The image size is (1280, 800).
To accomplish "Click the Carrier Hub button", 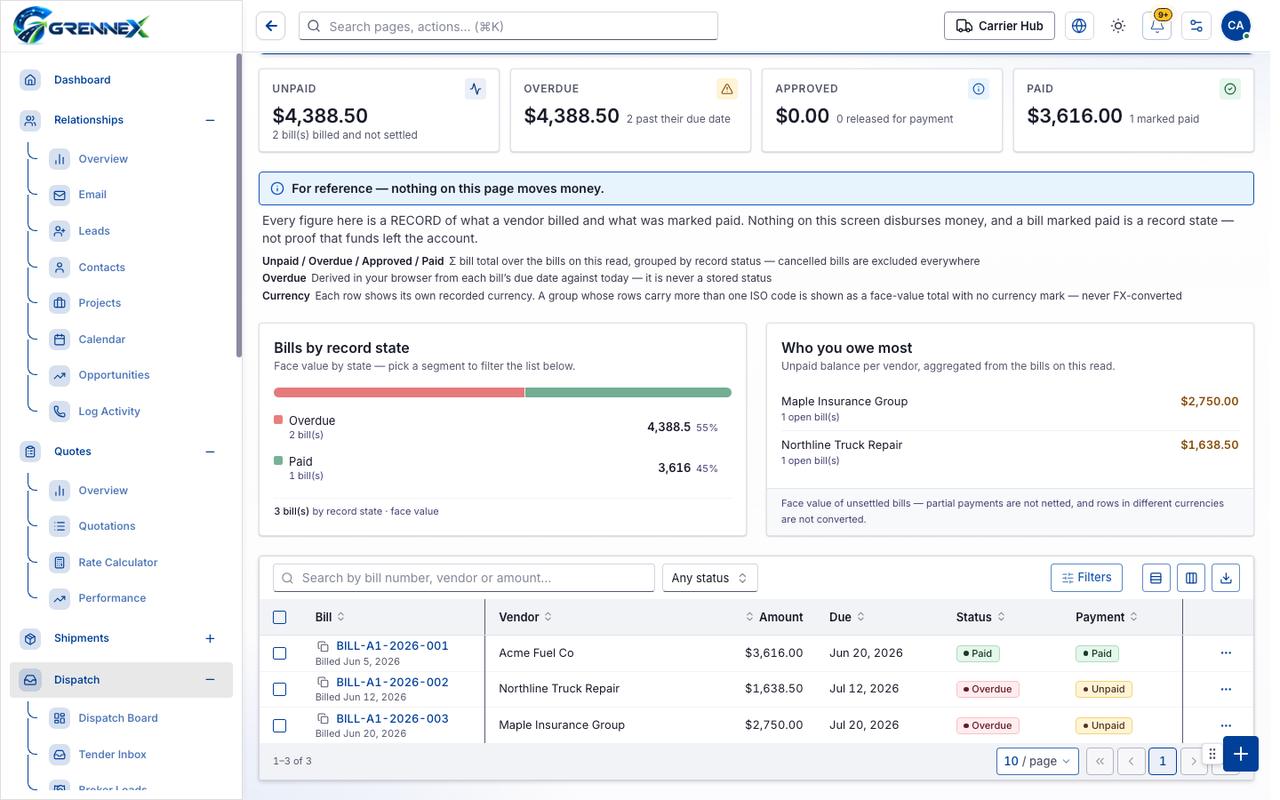I will click(x=1000, y=26).
